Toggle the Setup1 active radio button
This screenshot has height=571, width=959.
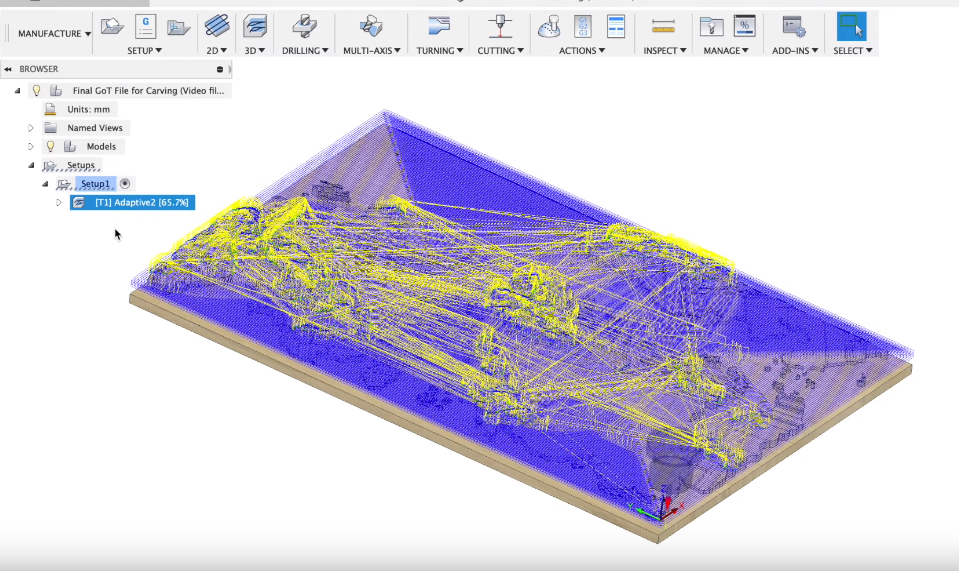(125, 183)
